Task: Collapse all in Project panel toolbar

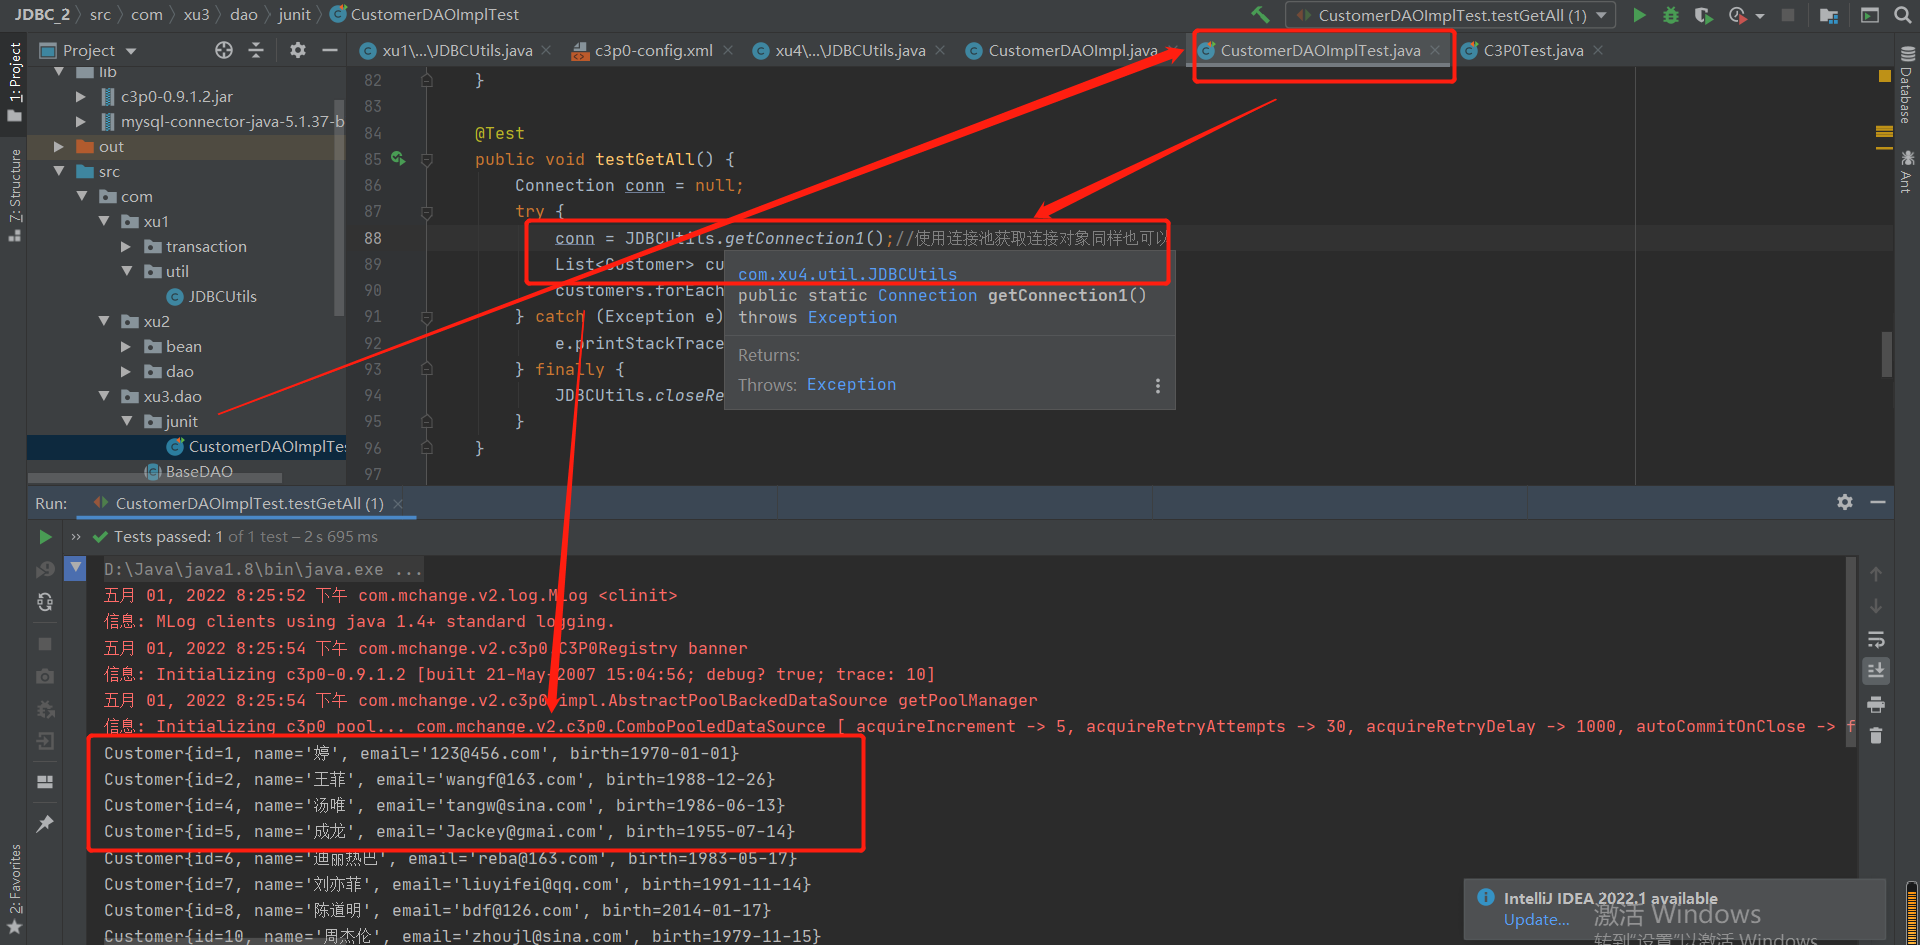Action: point(256,50)
